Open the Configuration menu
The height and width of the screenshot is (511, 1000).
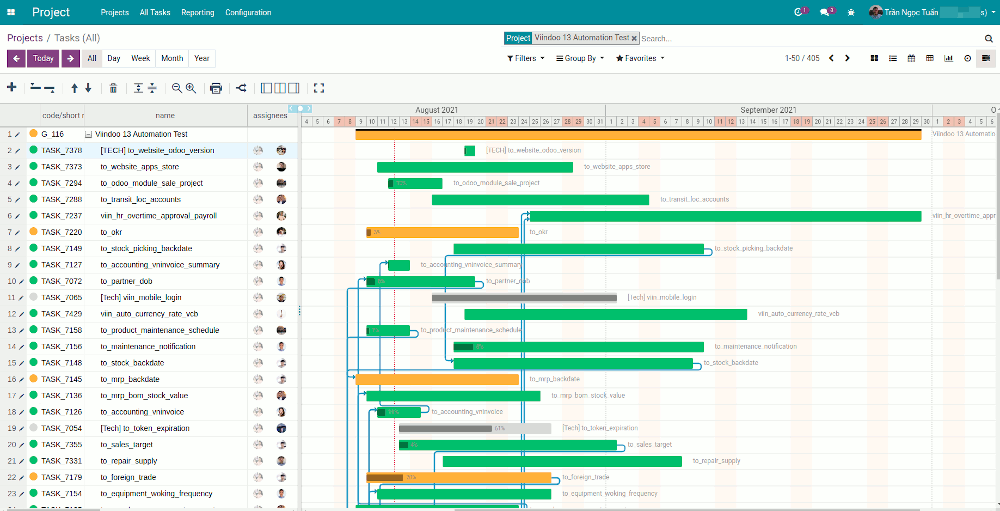click(x=248, y=13)
